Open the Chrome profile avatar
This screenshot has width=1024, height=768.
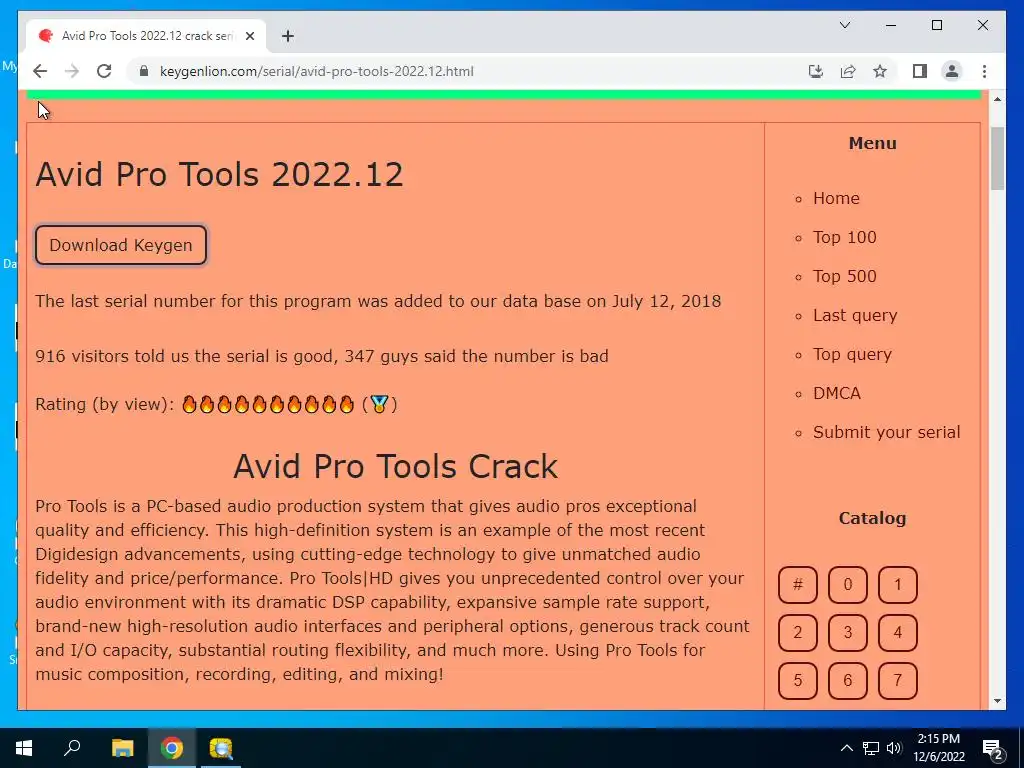pyautogui.click(x=952, y=71)
